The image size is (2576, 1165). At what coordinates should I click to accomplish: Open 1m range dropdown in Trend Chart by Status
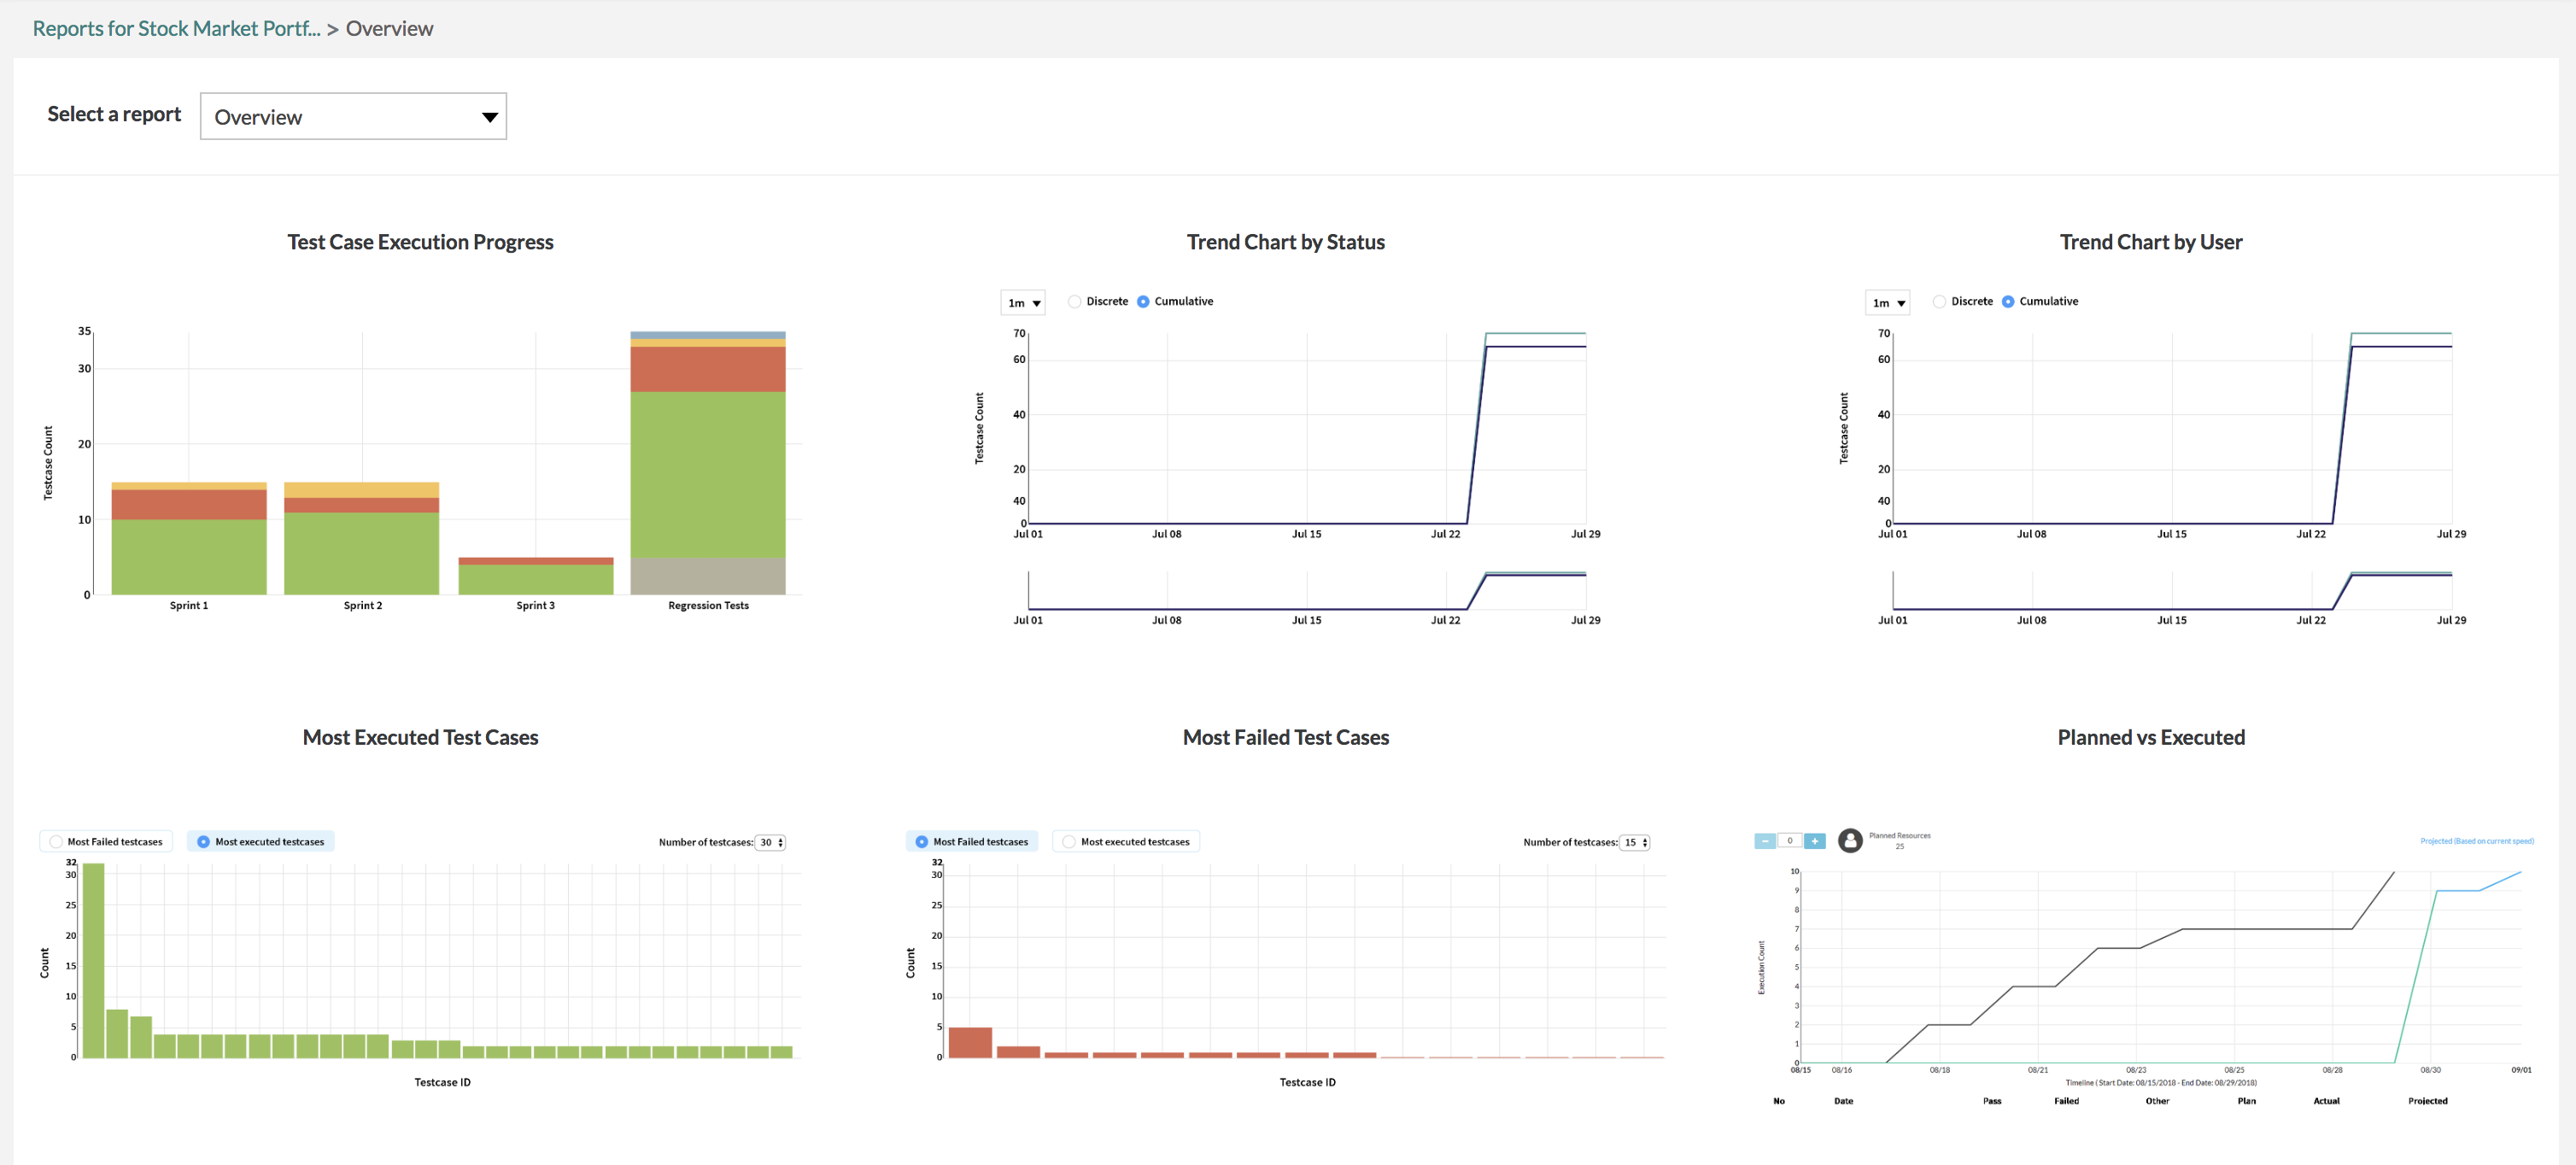(1022, 302)
